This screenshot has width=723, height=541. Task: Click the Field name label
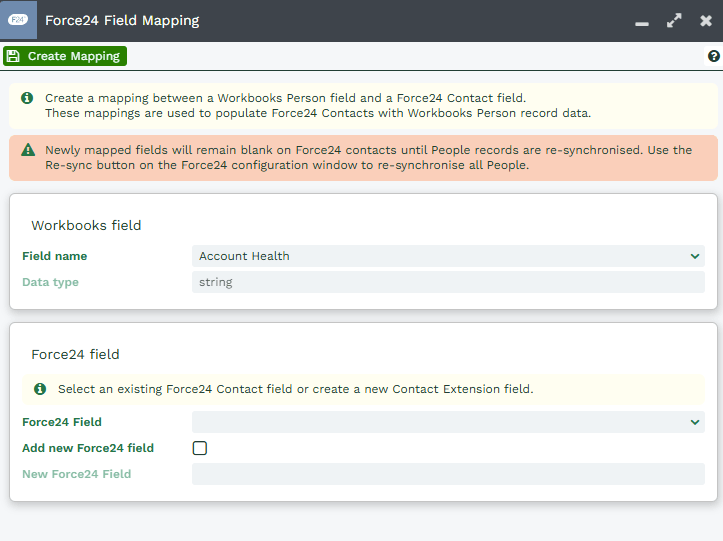point(54,256)
